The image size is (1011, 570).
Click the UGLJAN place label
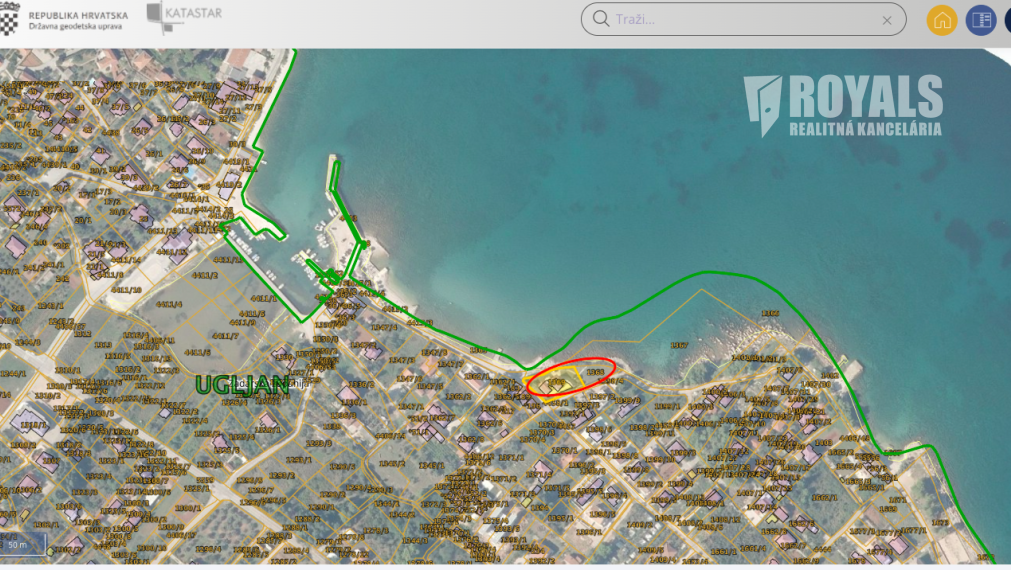tap(242, 385)
